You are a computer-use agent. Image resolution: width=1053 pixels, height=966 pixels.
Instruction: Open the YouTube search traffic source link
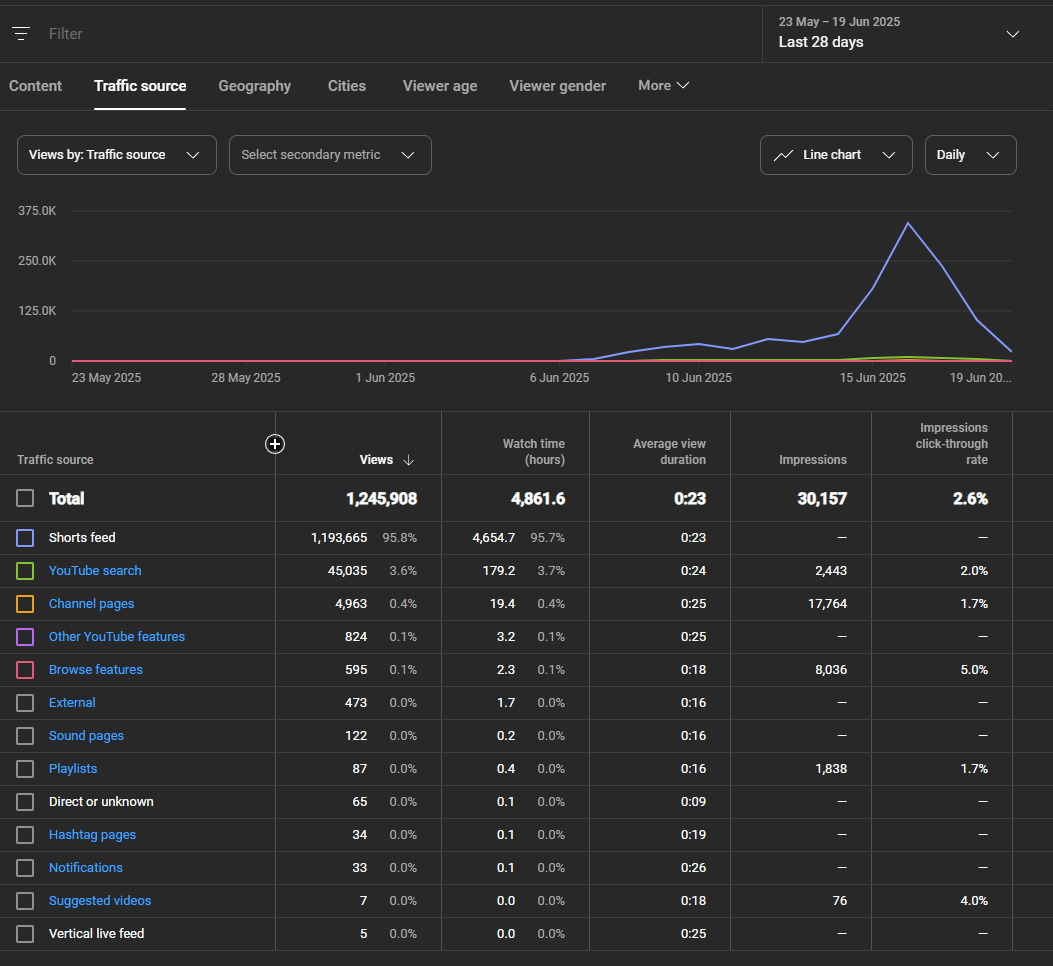(95, 571)
